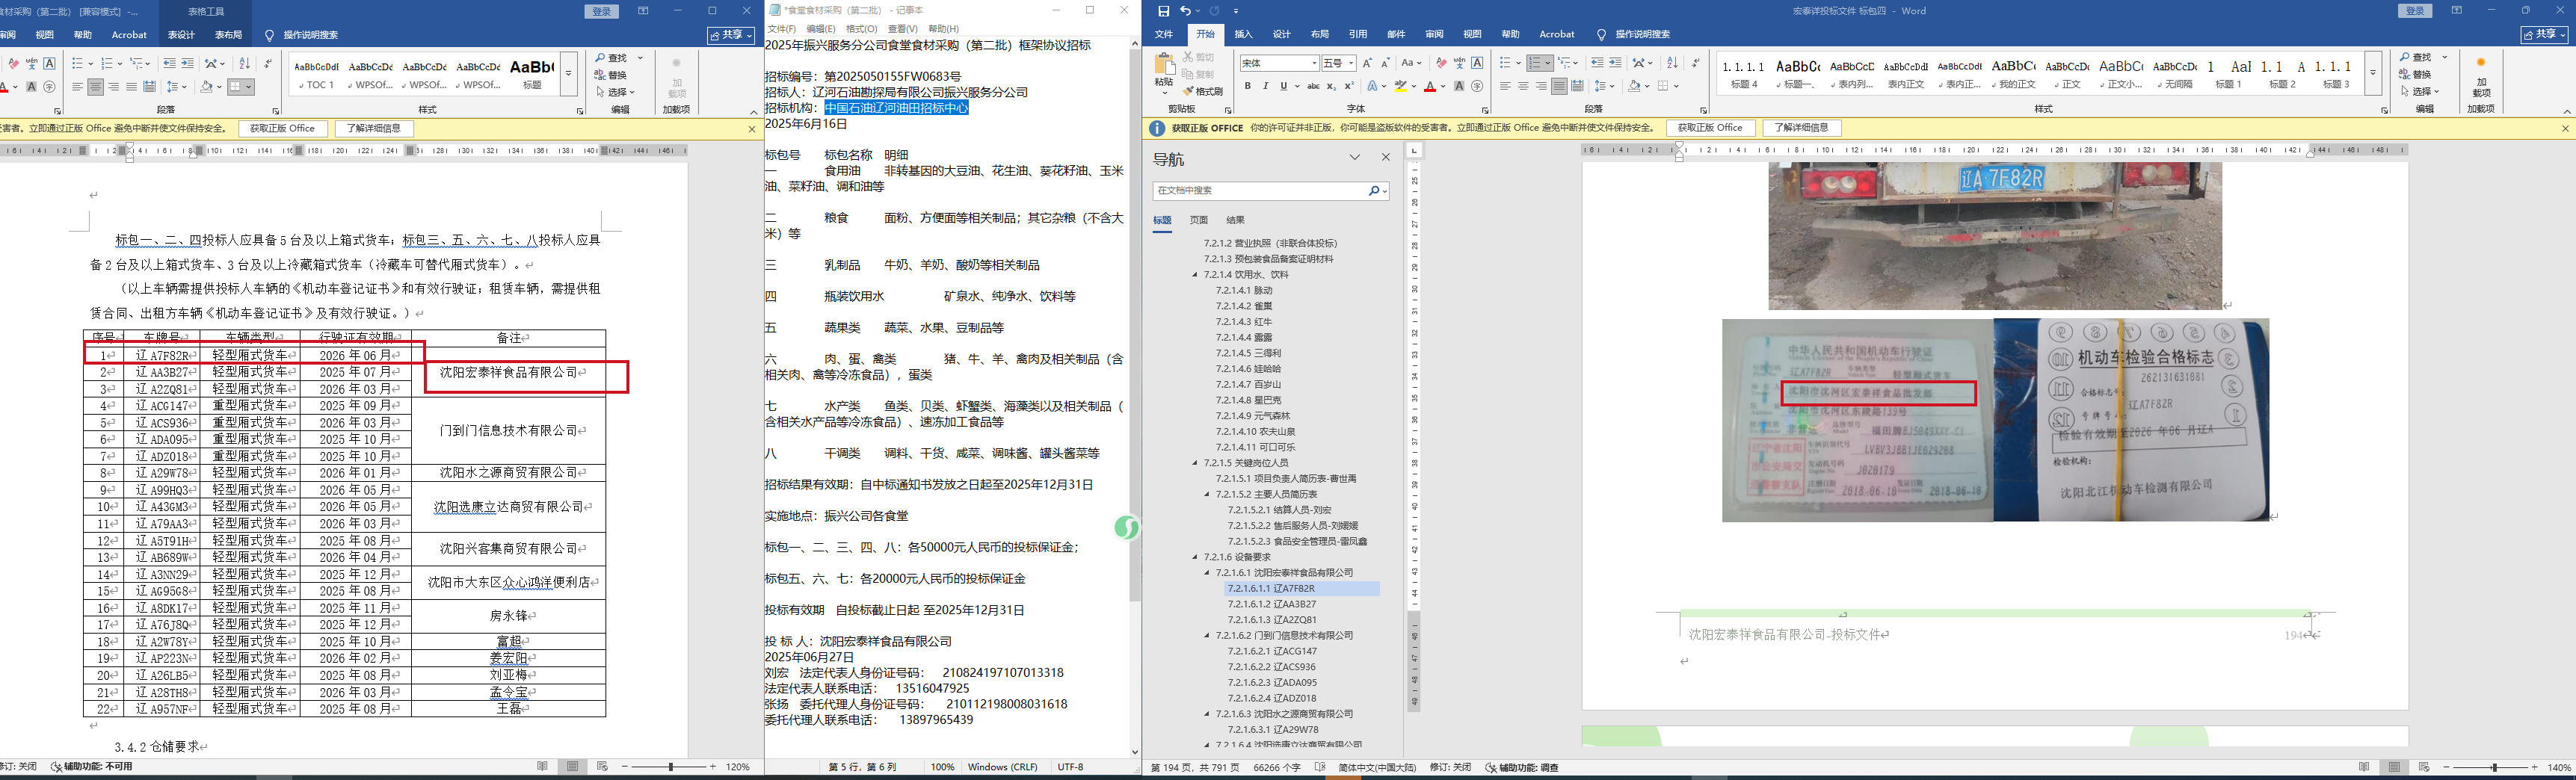Toggle justify alignment in right Word window
The width and height of the screenshot is (2576, 780).
click(x=1559, y=87)
